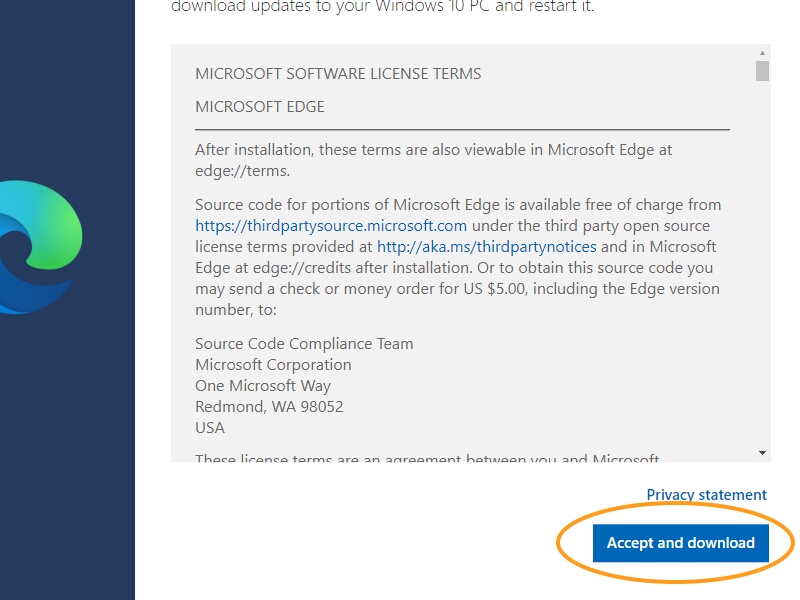Click the Source Code Compliance Team line
This screenshot has width=800, height=600.
click(x=304, y=344)
